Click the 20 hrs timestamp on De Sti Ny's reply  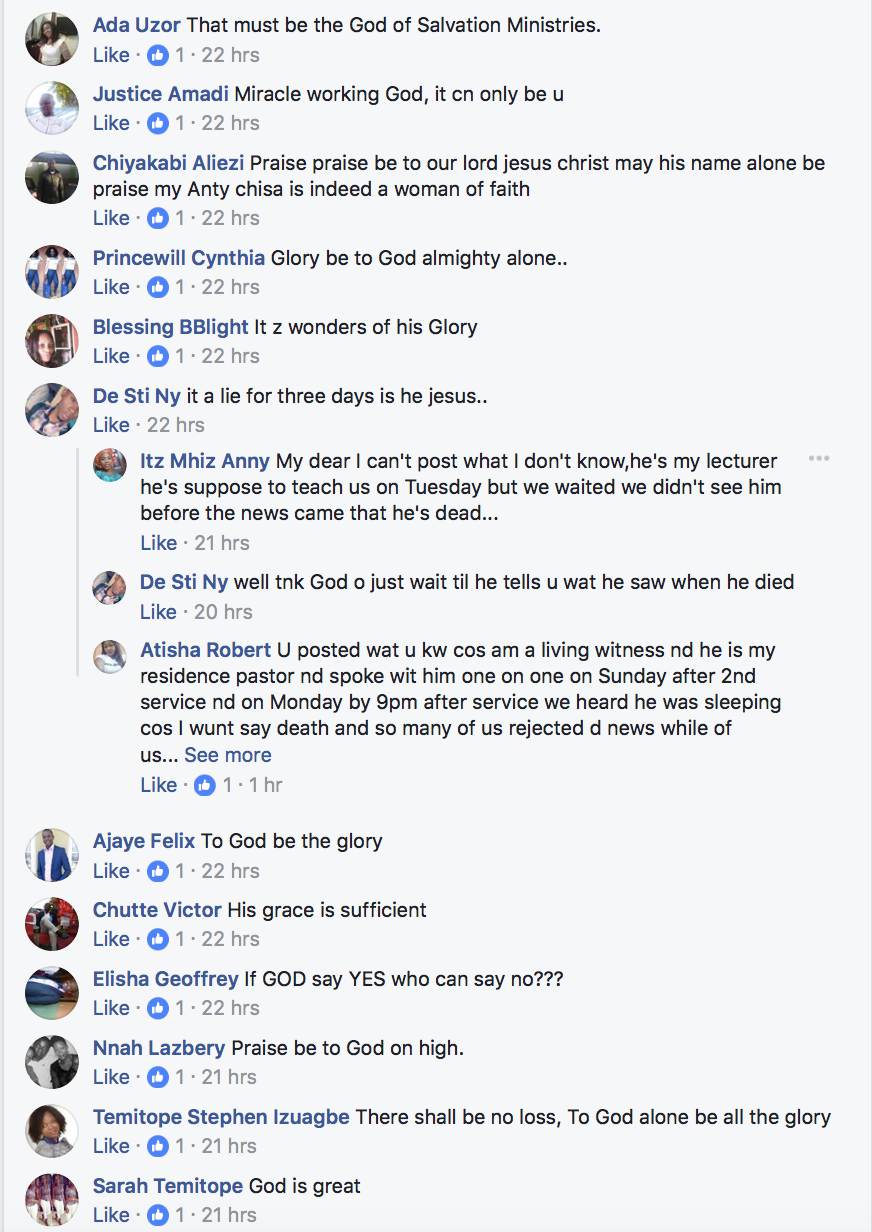223,612
